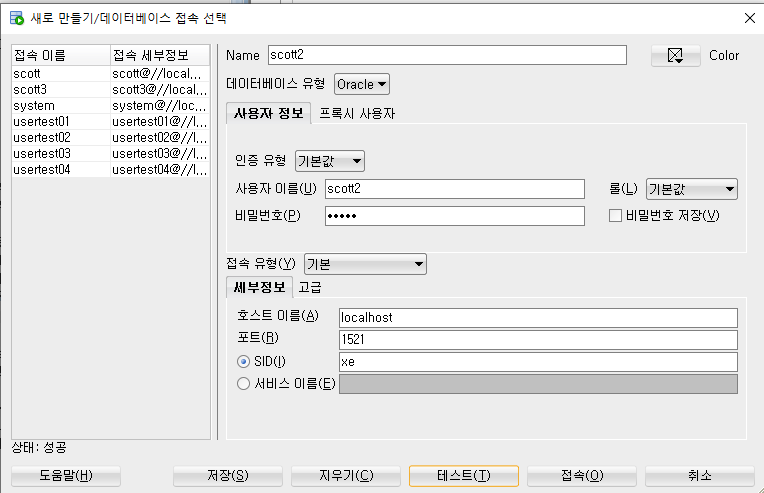Click the 지우기 button
This screenshot has height=493, width=764.
346,475
